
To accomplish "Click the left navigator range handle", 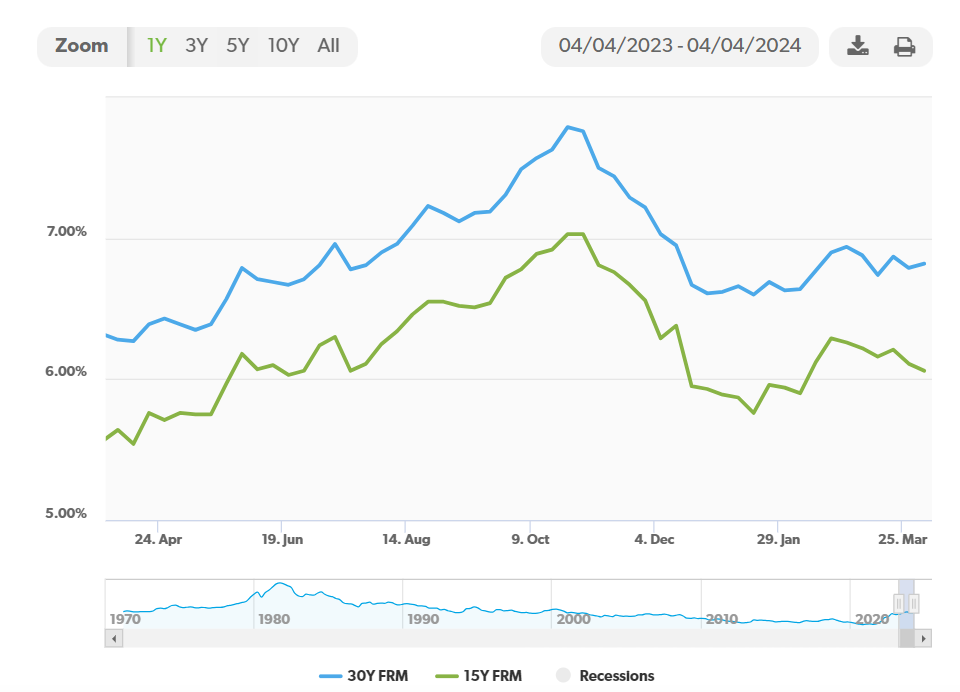I will pyautogui.click(x=899, y=602).
